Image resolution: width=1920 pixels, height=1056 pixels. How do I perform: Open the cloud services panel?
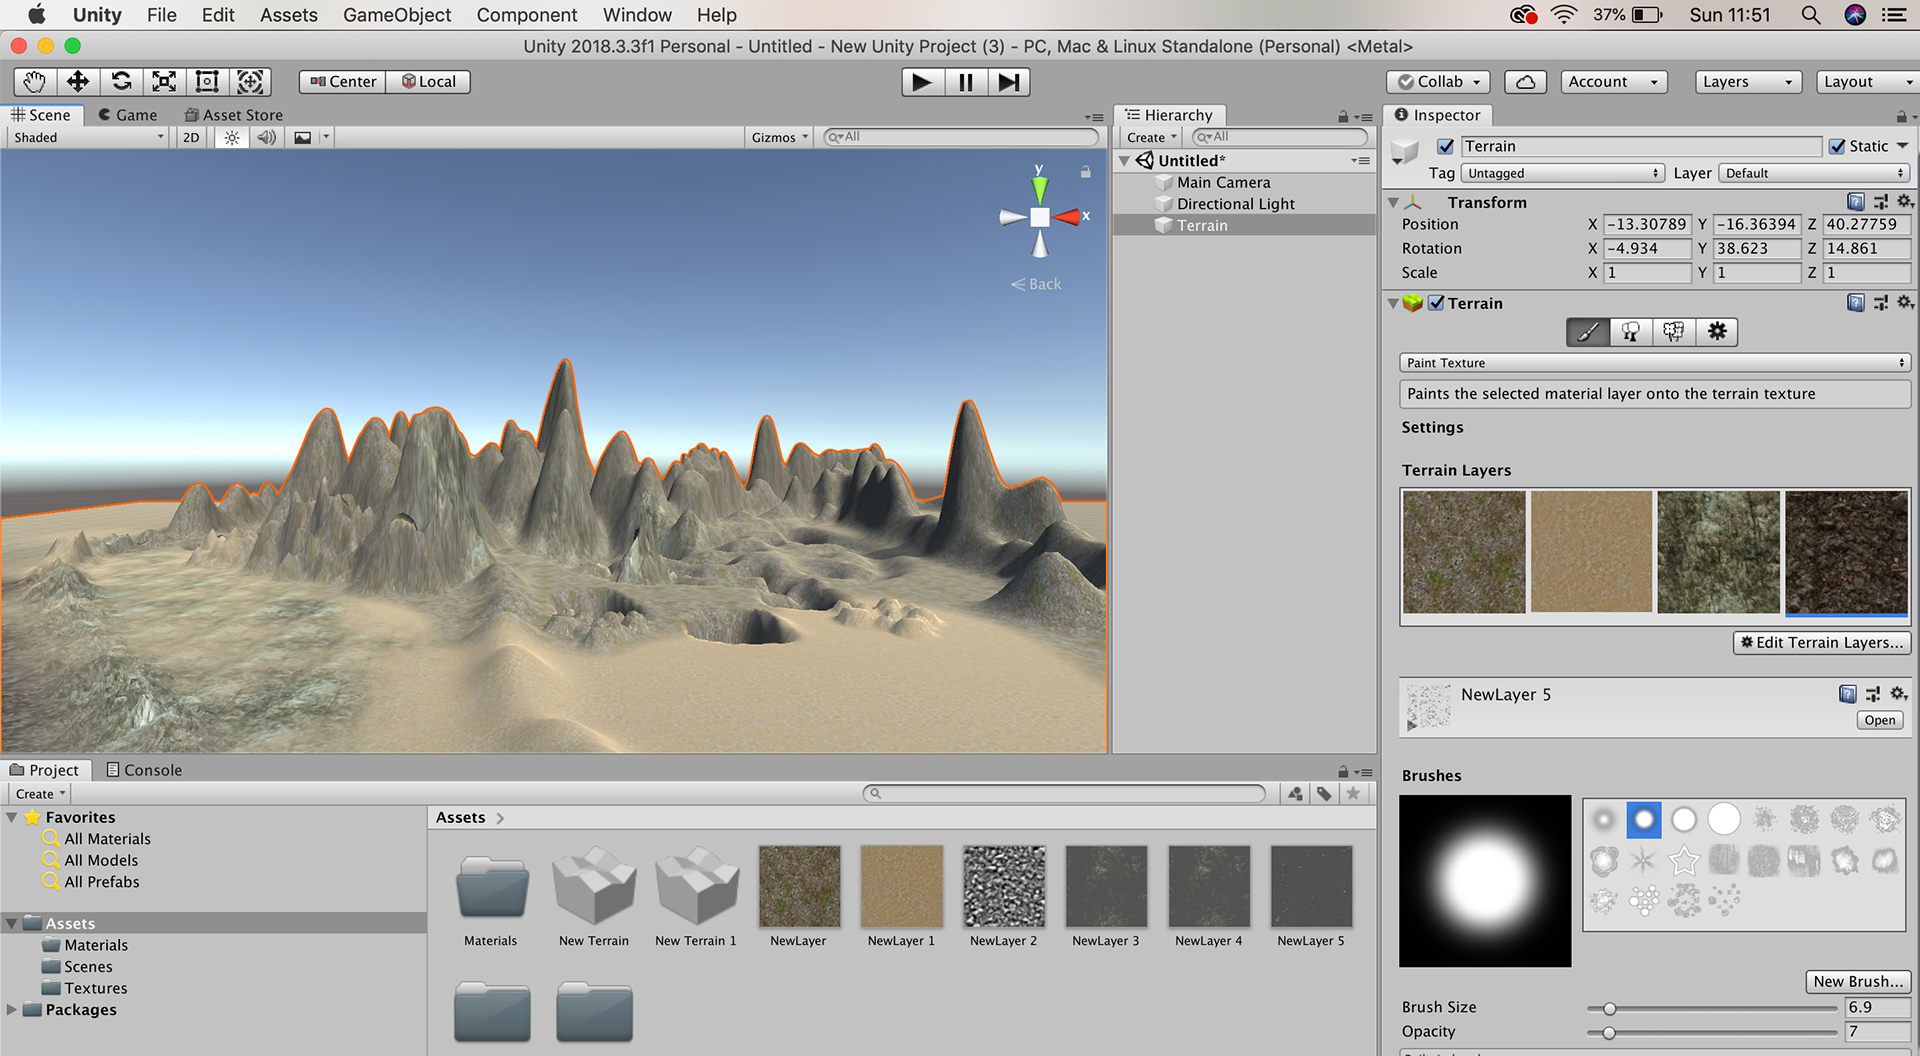[x=1526, y=82]
